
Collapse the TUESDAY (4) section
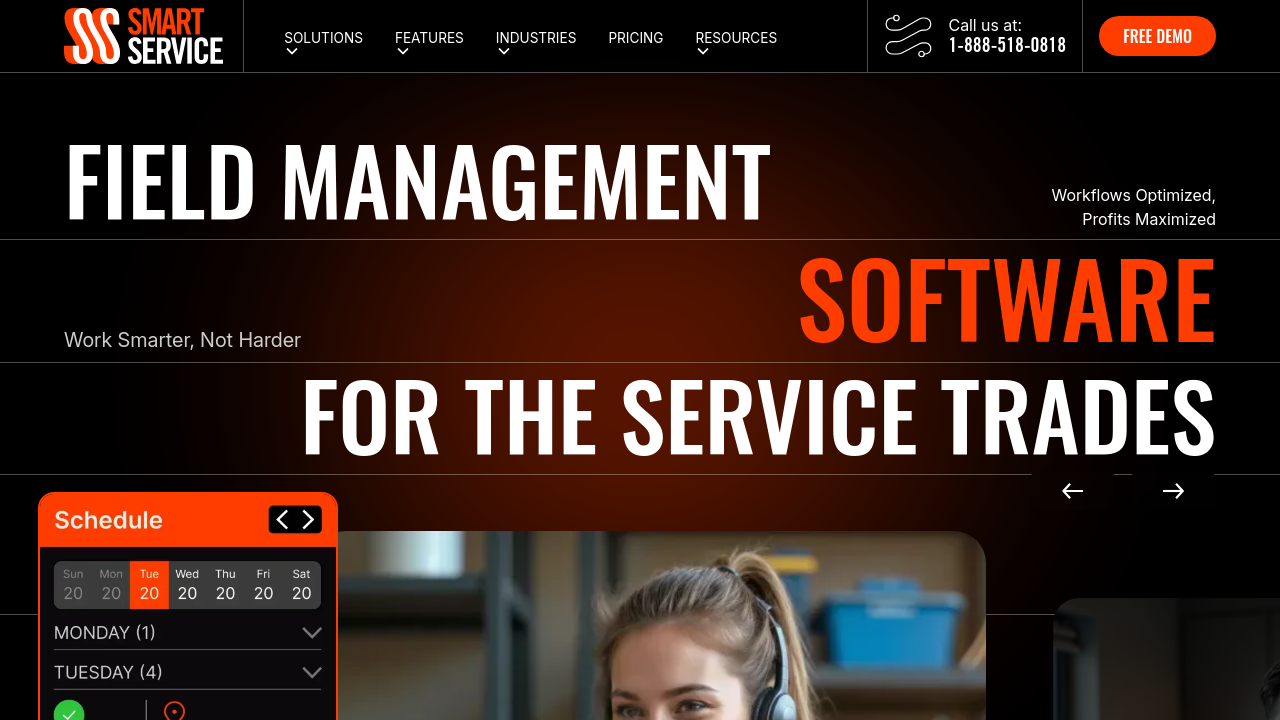(311, 673)
